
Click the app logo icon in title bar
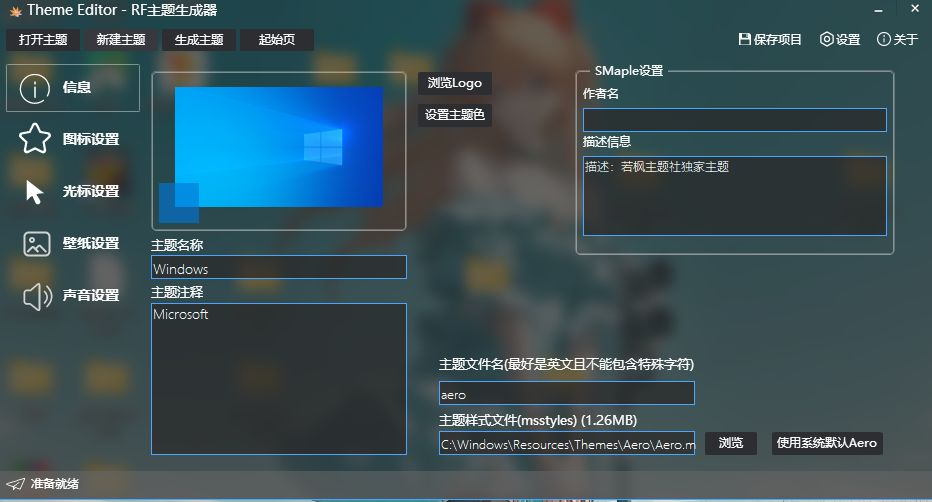[15, 11]
